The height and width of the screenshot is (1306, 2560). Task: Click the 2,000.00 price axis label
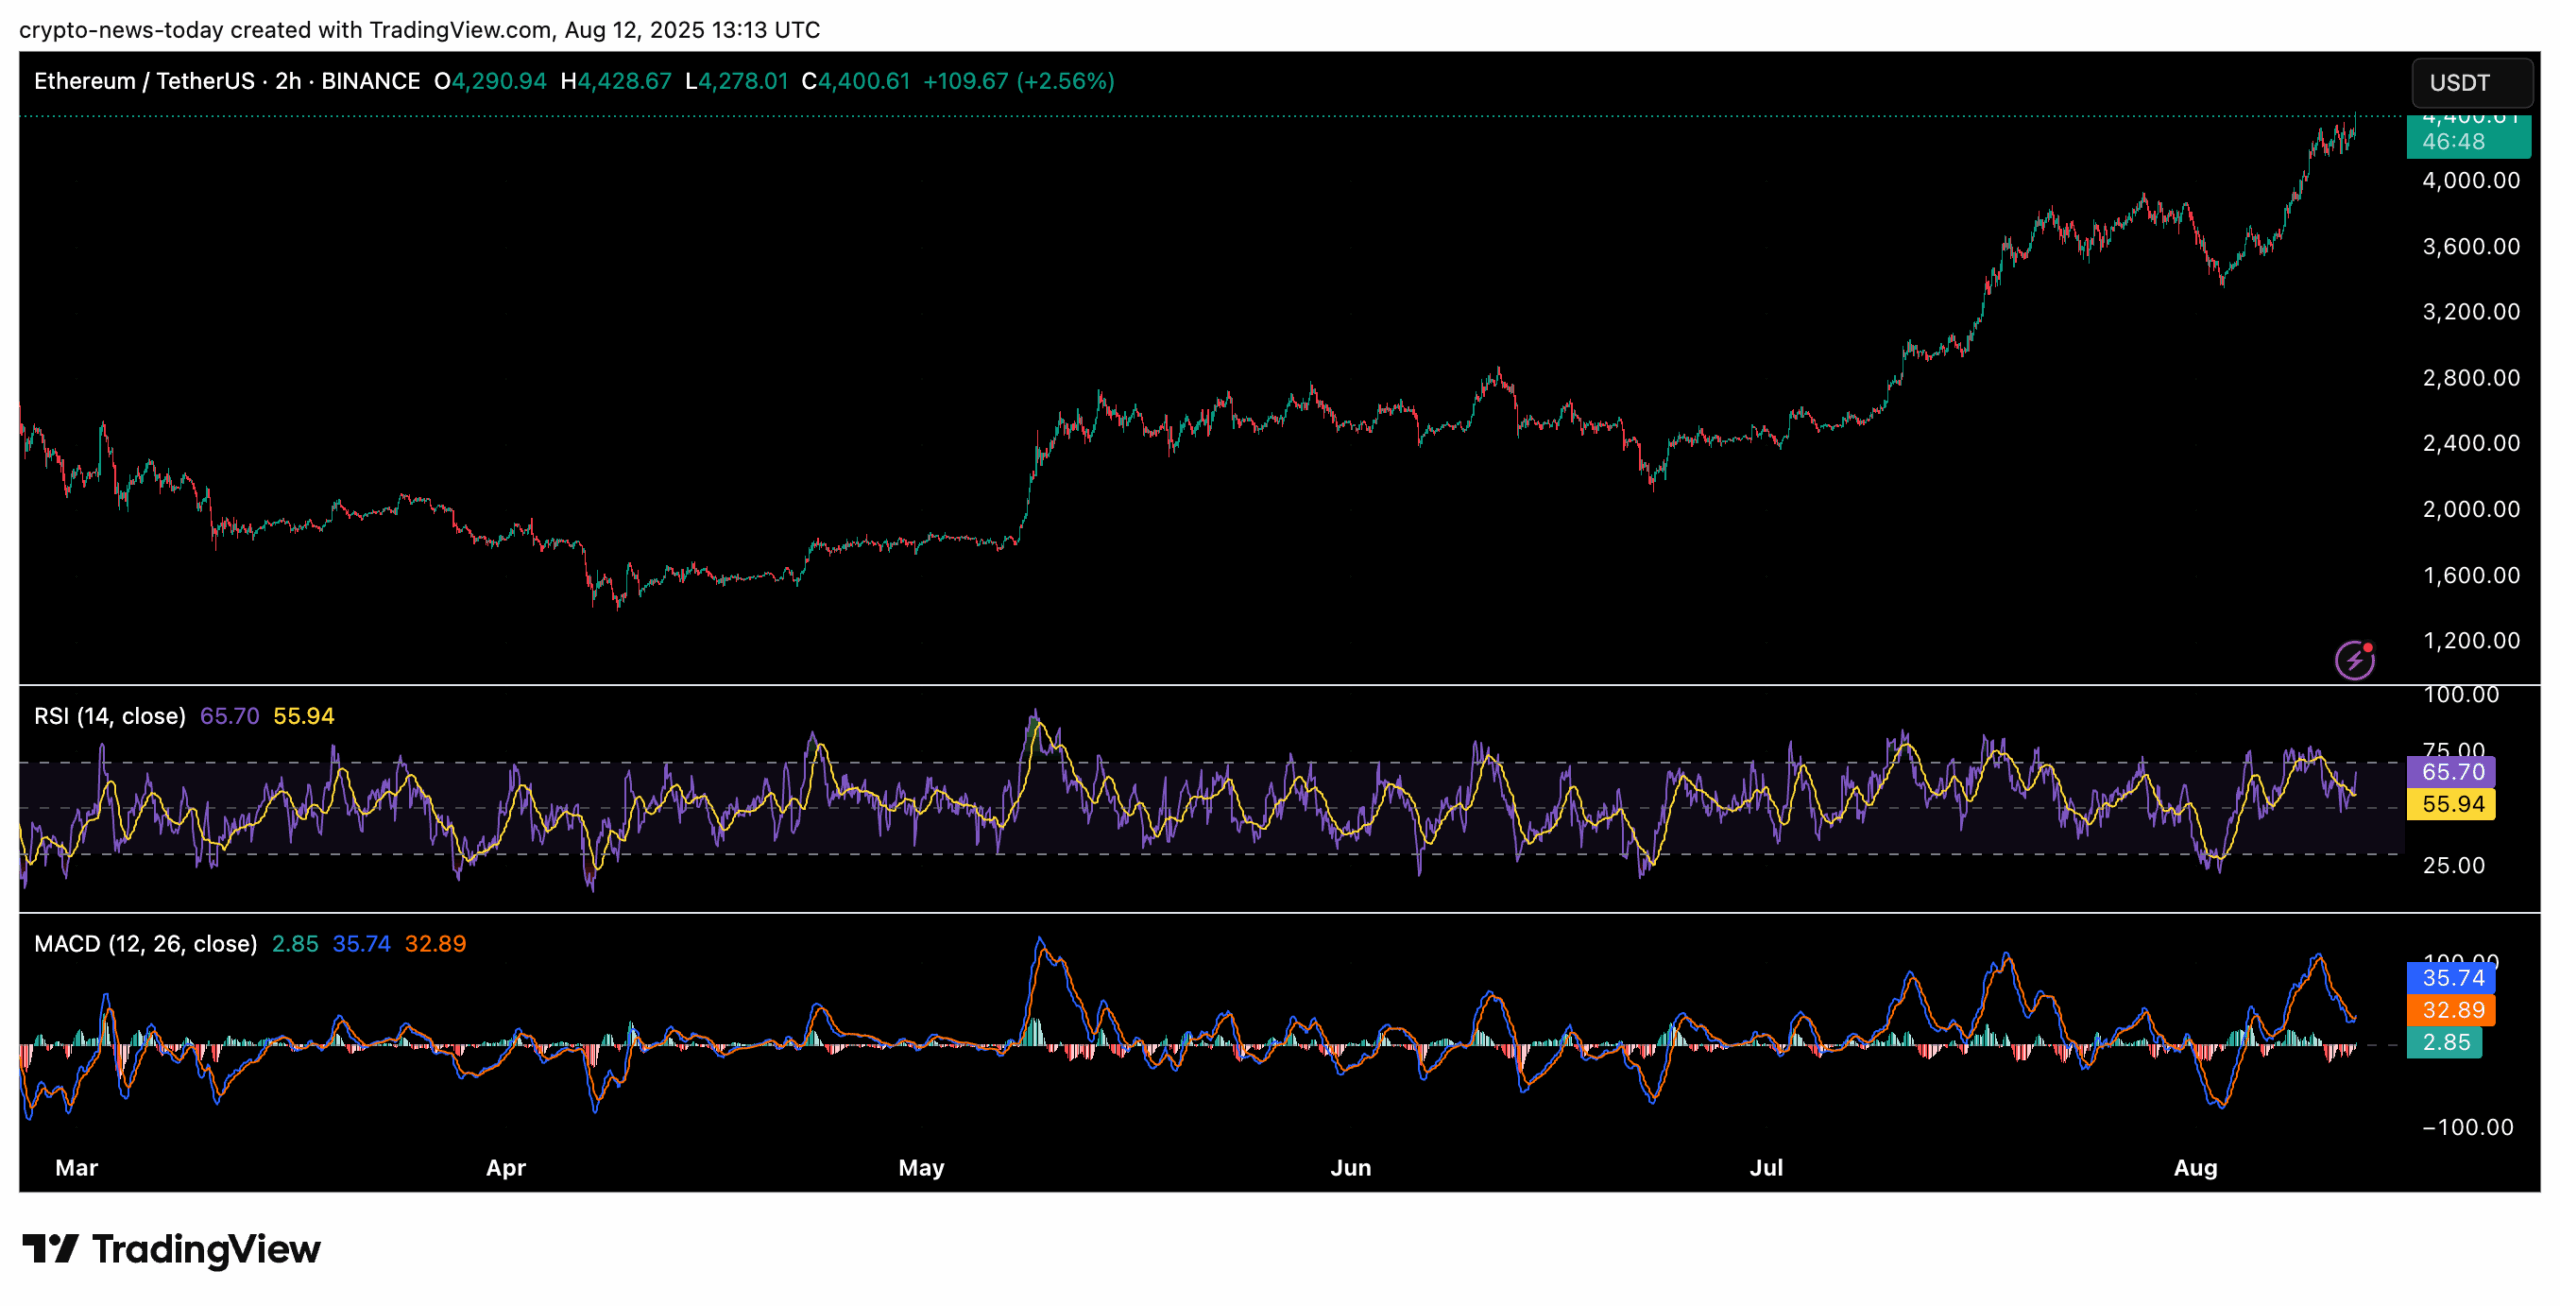[x=2470, y=508]
